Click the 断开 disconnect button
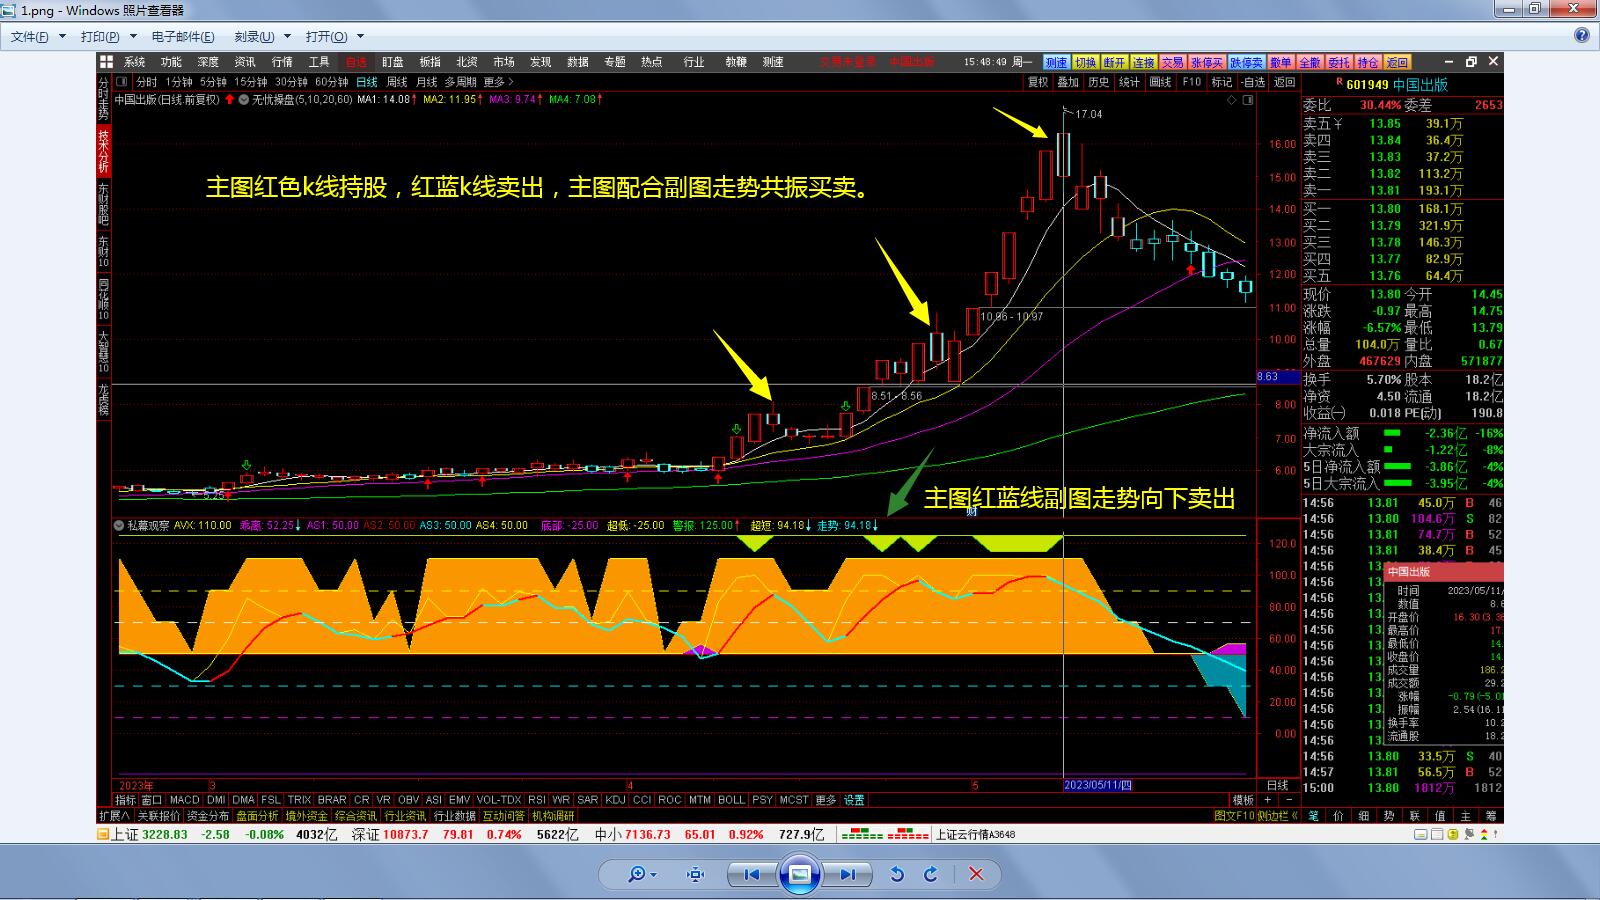The height and width of the screenshot is (900, 1600). [x=1115, y=62]
